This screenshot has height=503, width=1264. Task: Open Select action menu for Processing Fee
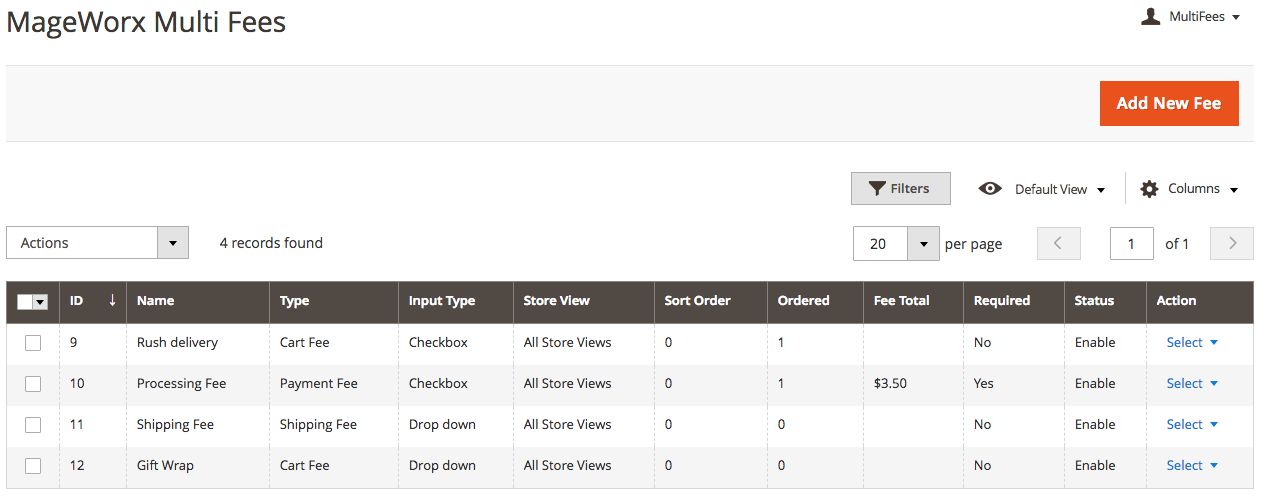pos(1192,383)
